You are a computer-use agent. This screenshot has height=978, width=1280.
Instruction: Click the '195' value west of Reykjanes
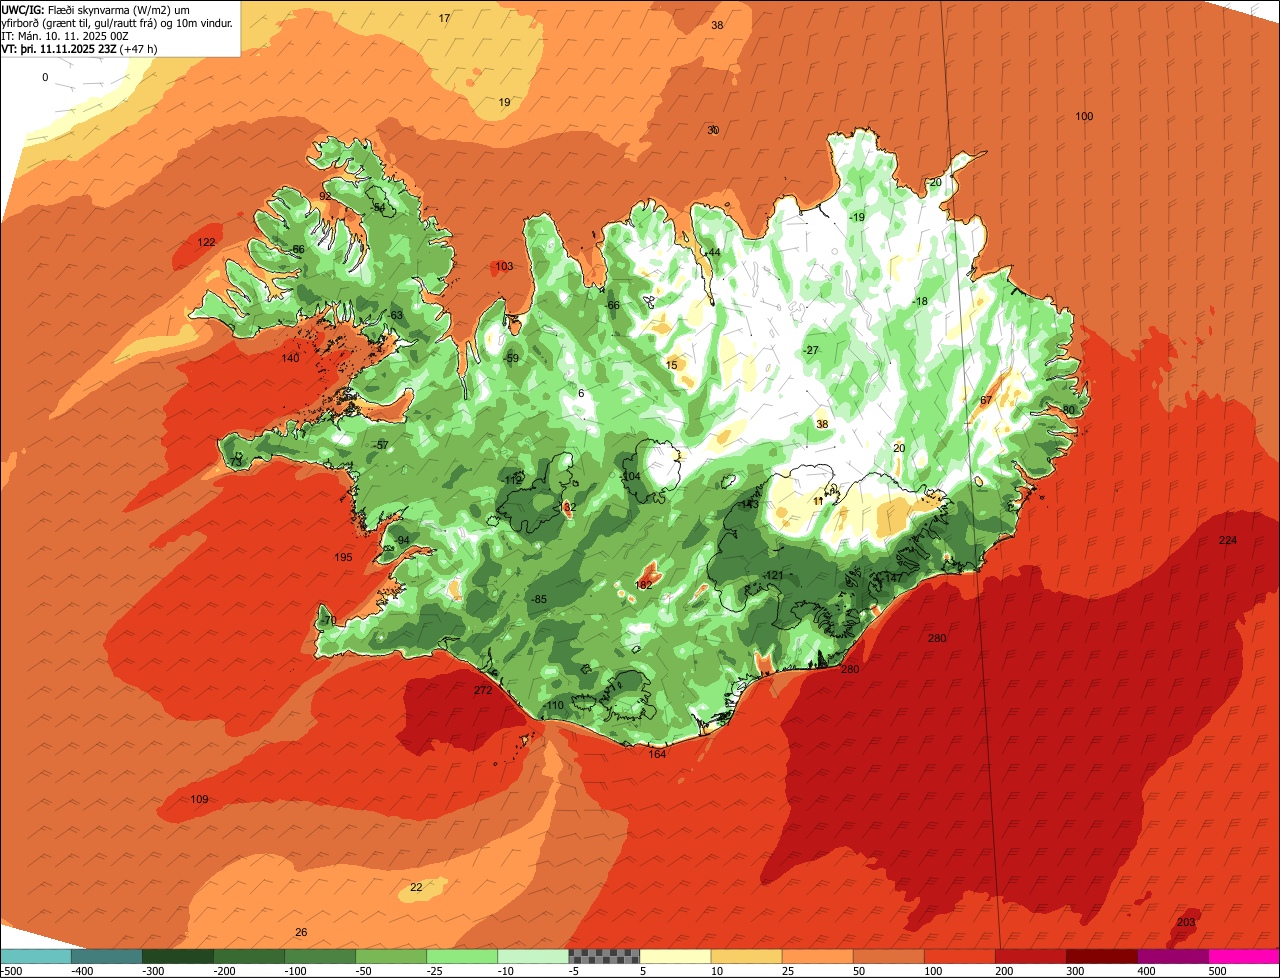[343, 557]
